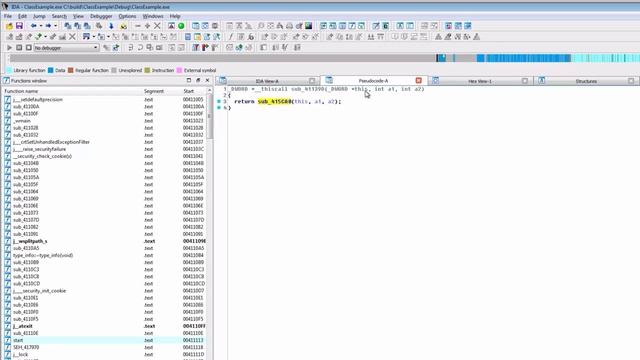Select the type_info::~type_info(void) row
Image resolution: width=640 pixels, height=360 pixels.
pos(106,256)
